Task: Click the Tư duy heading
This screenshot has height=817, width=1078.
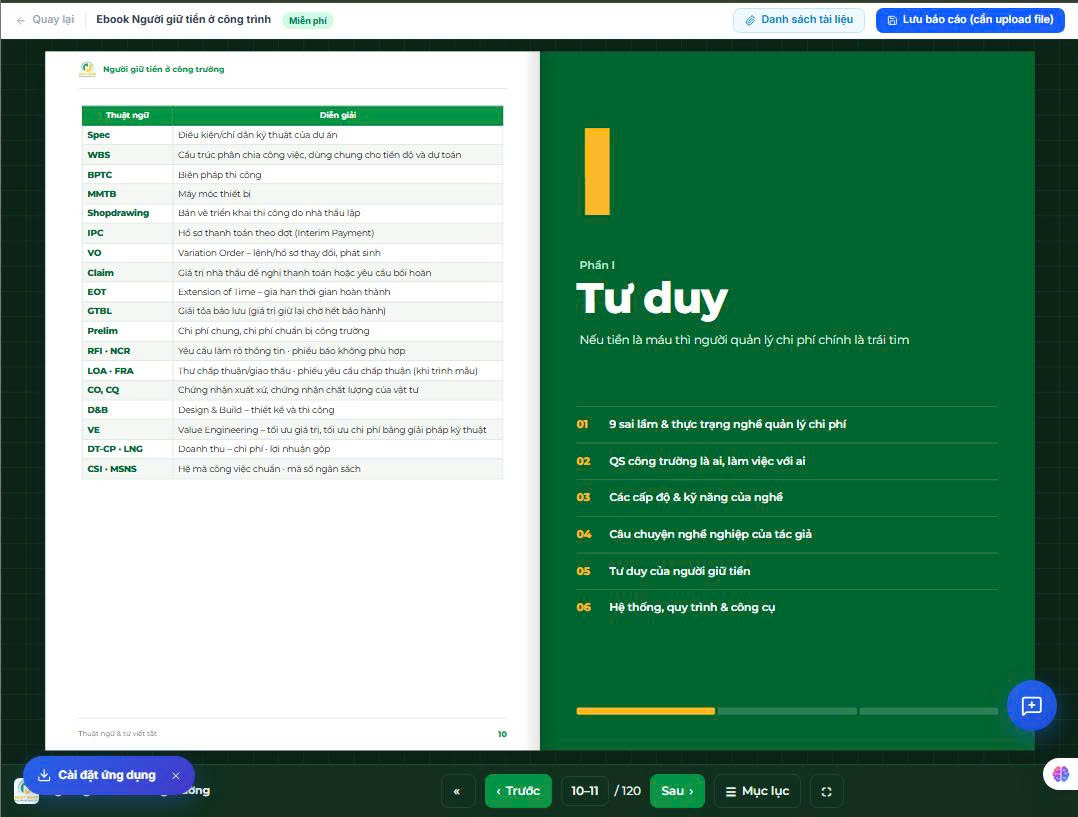Action: (652, 299)
